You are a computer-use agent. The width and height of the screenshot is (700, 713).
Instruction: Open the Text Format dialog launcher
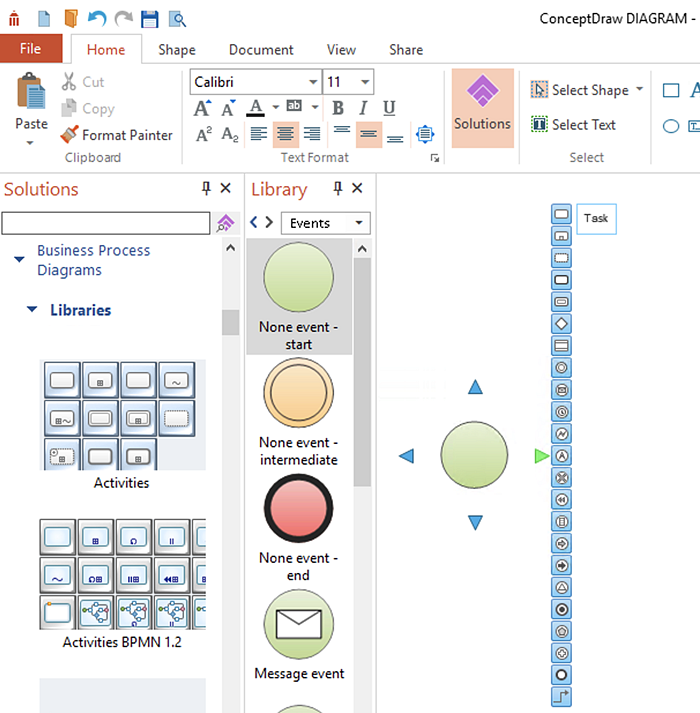(x=435, y=158)
